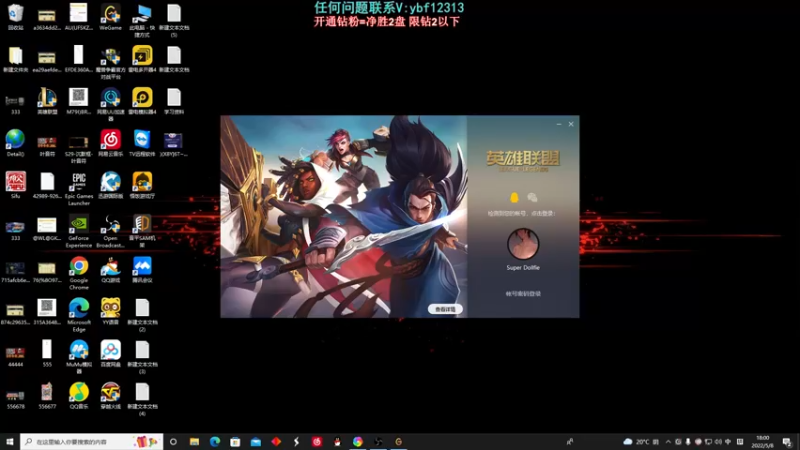Open the Tencent Meeting desktop icon
The height and width of the screenshot is (450, 800).
(142, 269)
